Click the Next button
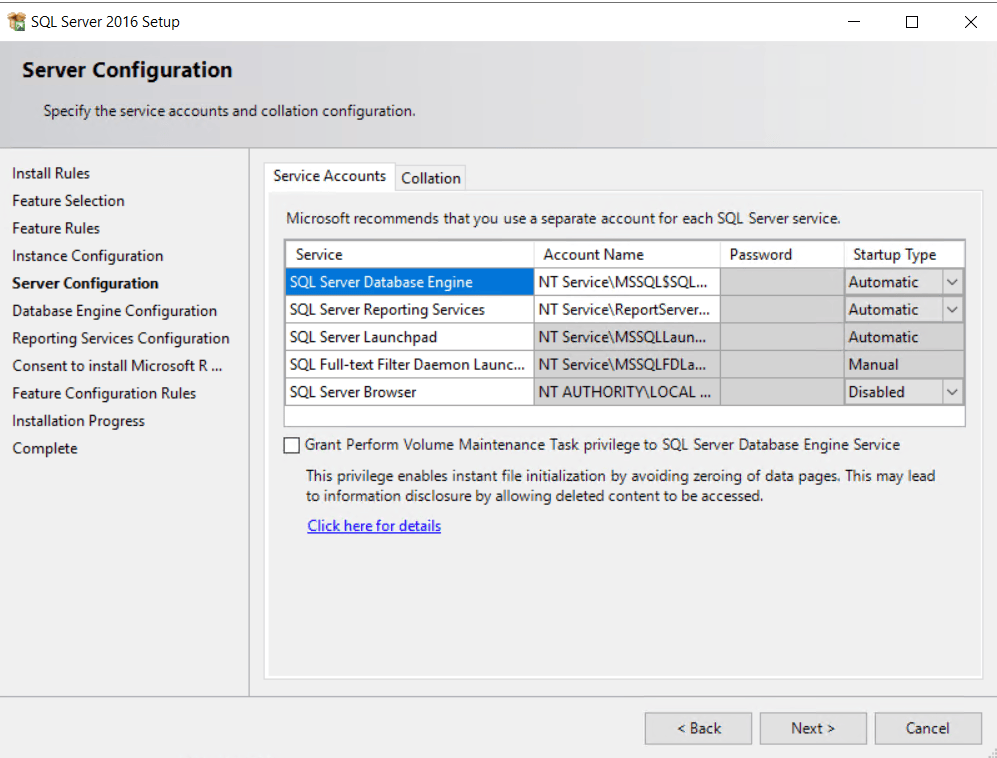 pos(812,728)
